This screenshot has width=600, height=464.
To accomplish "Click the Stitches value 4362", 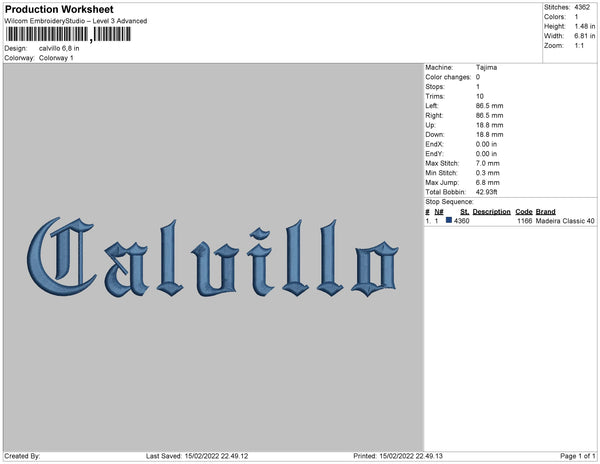I will click(582, 7).
